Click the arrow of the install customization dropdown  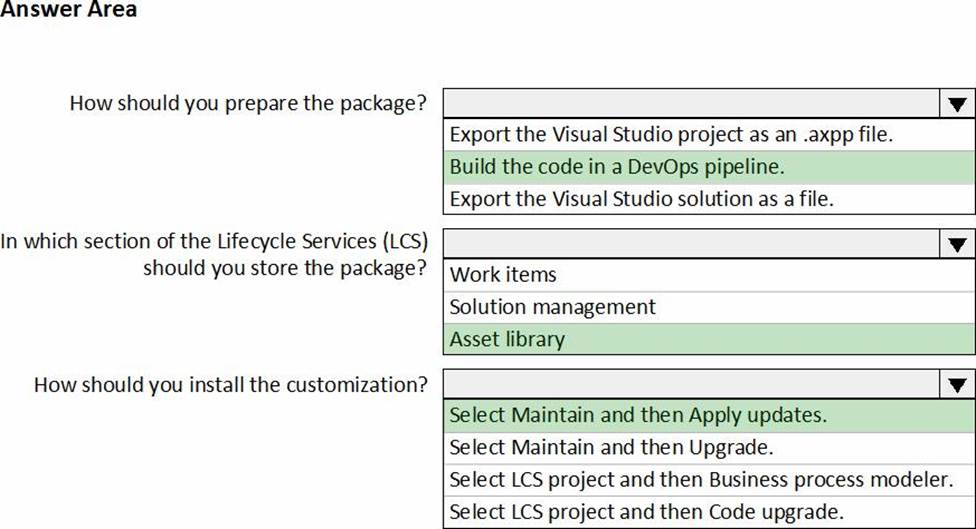click(956, 384)
